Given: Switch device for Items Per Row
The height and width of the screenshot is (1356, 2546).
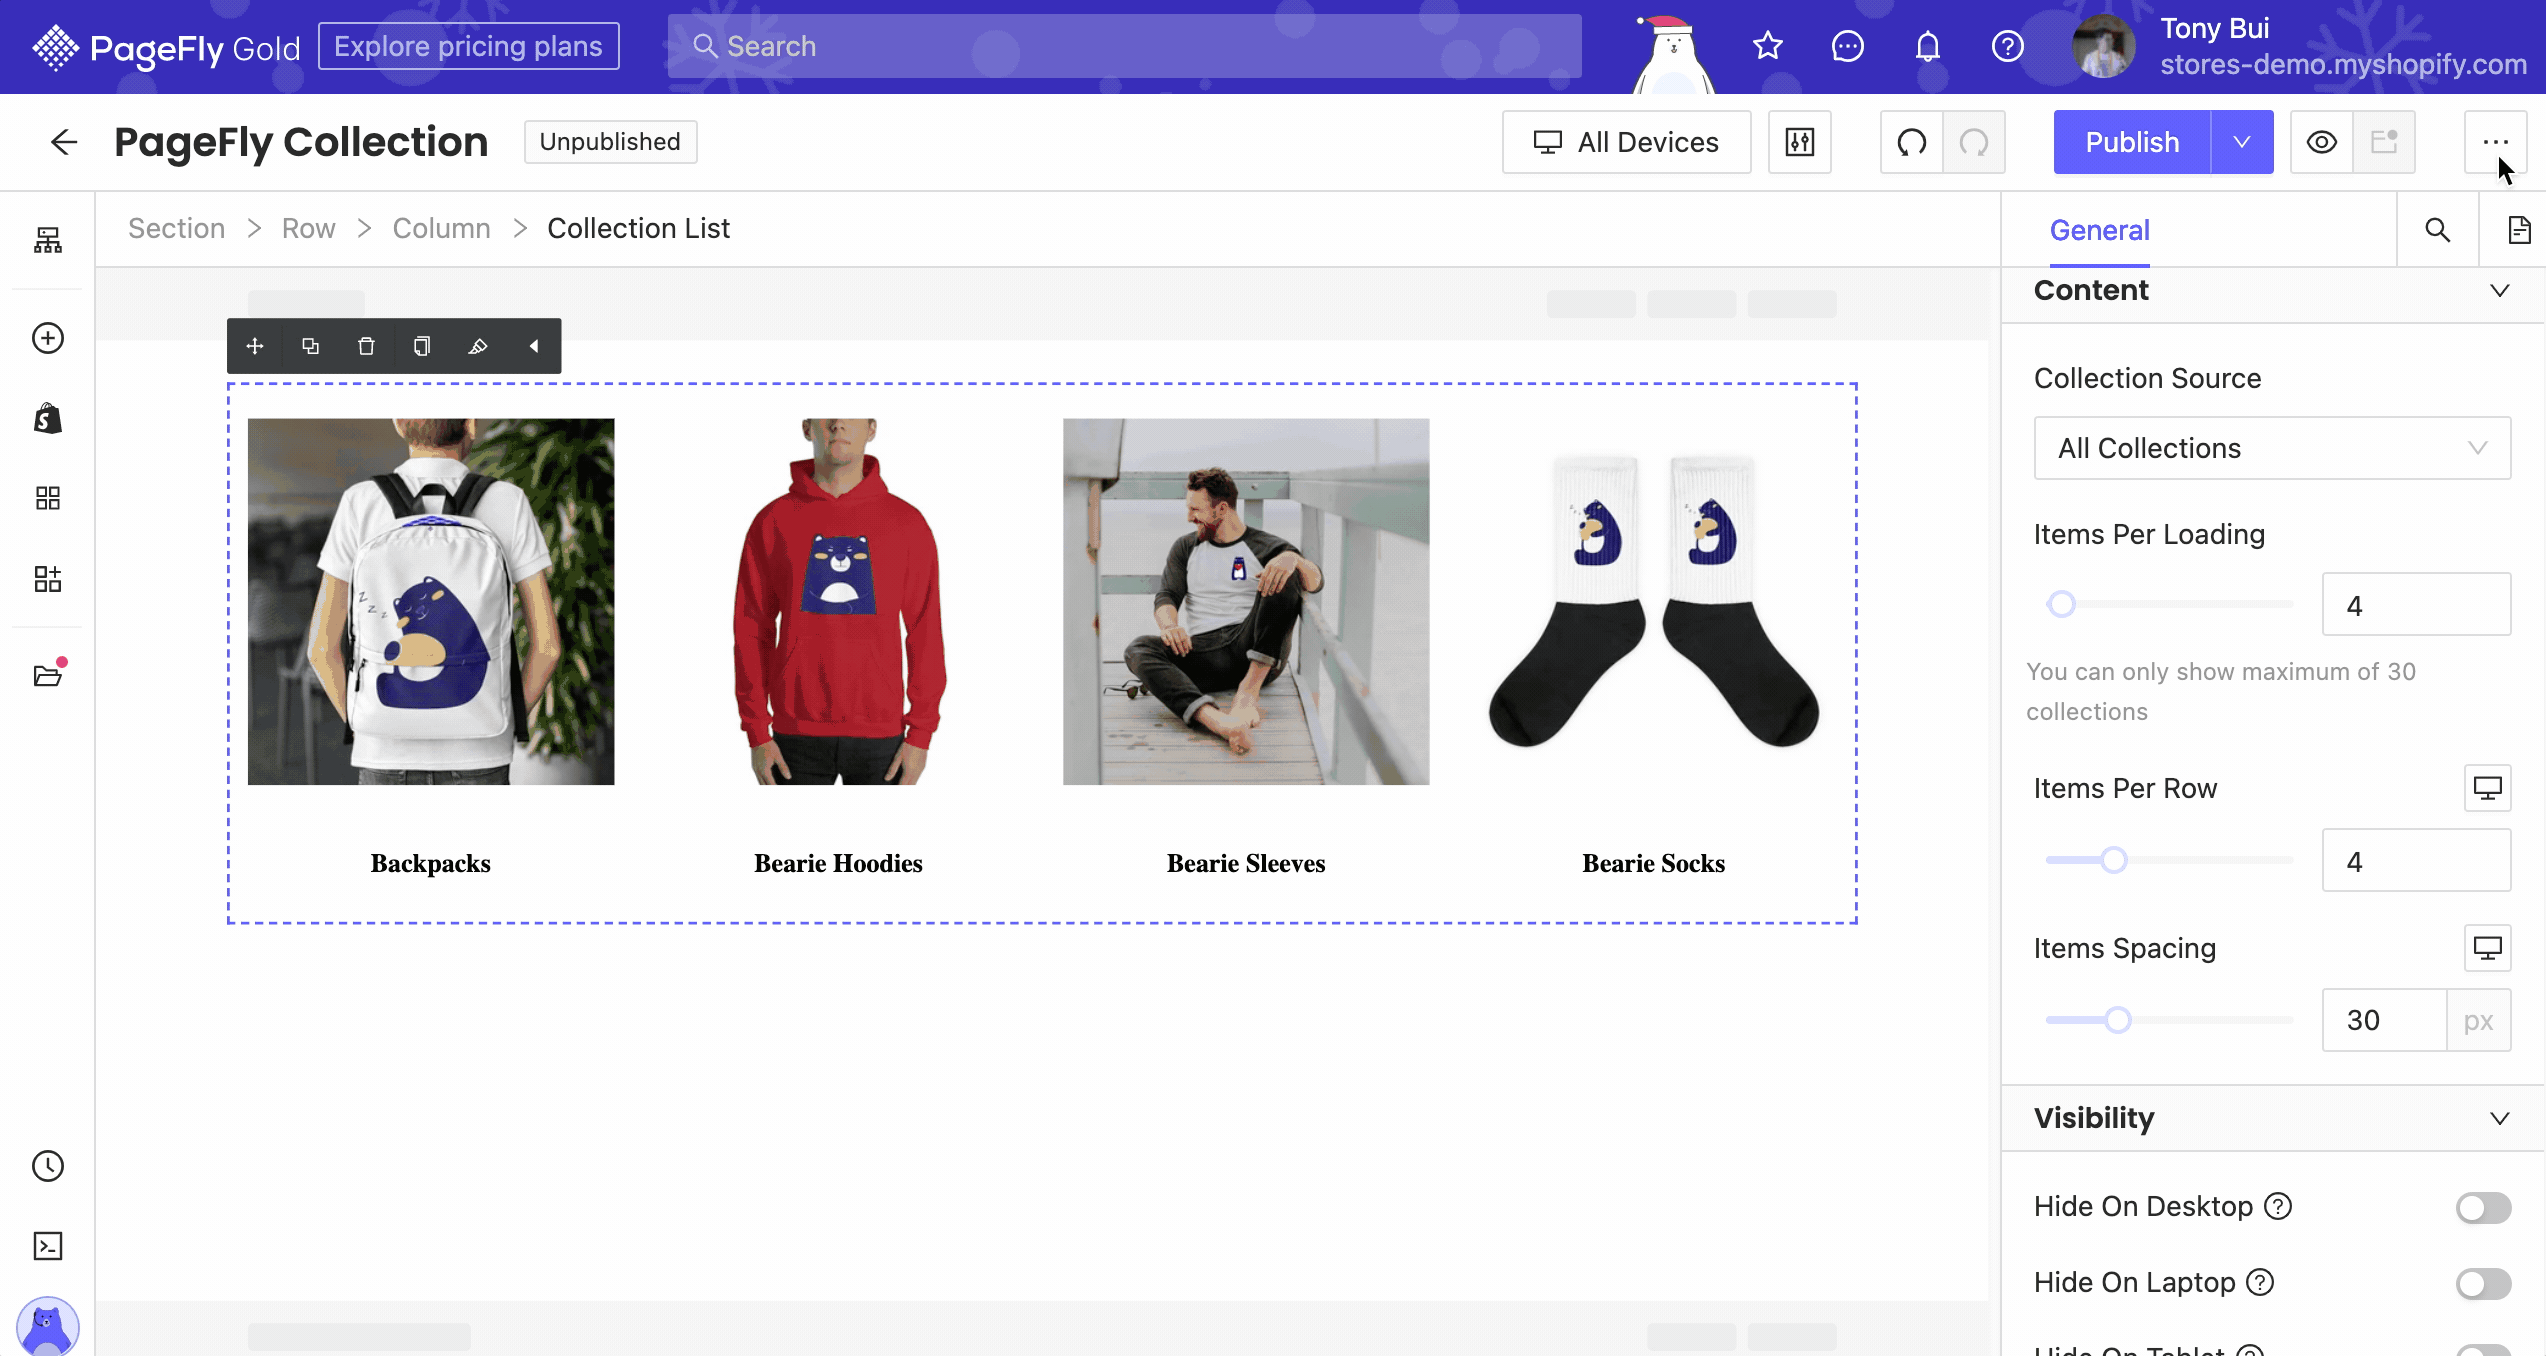Looking at the screenshot, I should click(2487, 788).
